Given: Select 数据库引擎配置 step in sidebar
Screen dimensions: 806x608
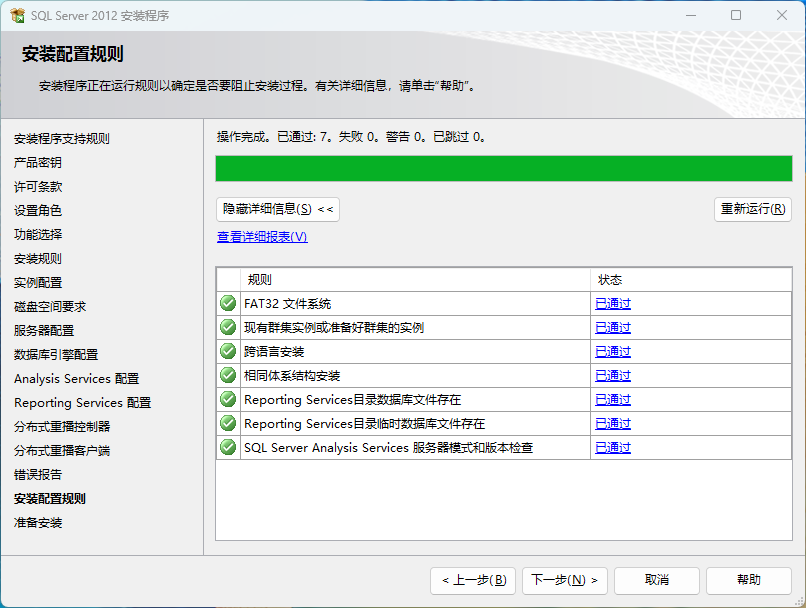Looking at the screenshot, I should (56, 355).
